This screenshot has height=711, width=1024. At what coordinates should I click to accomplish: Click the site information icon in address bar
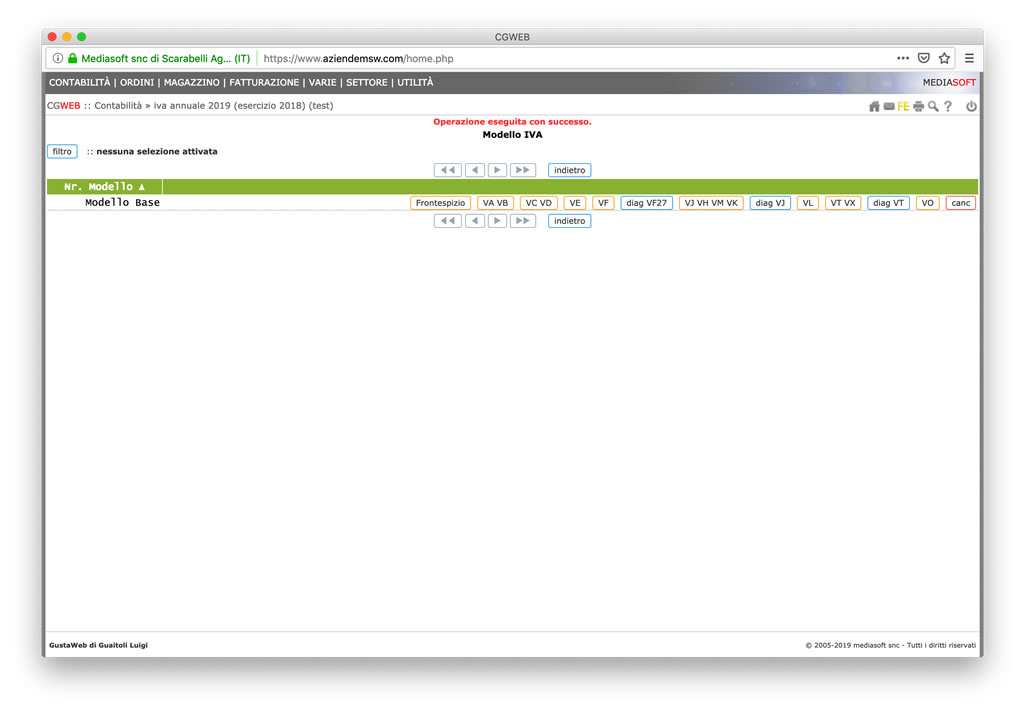(x=57, y=58)
